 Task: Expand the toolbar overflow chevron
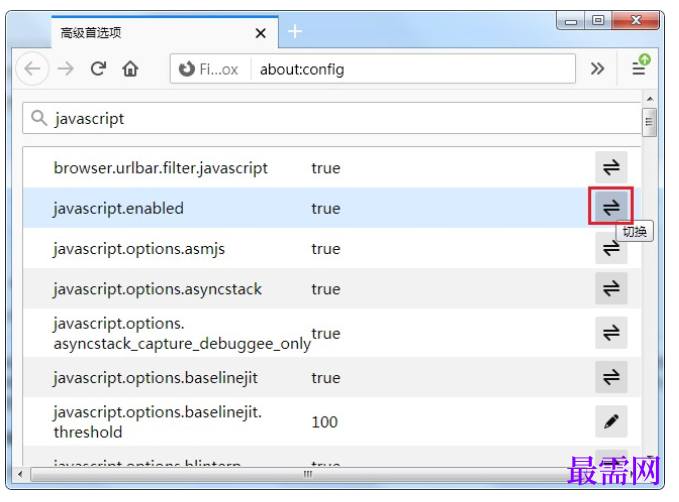(x=597, y=68)
